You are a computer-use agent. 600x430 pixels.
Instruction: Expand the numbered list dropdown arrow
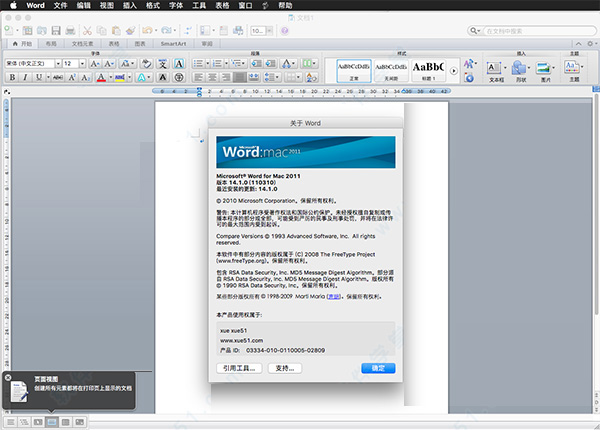tap(226, 64)
